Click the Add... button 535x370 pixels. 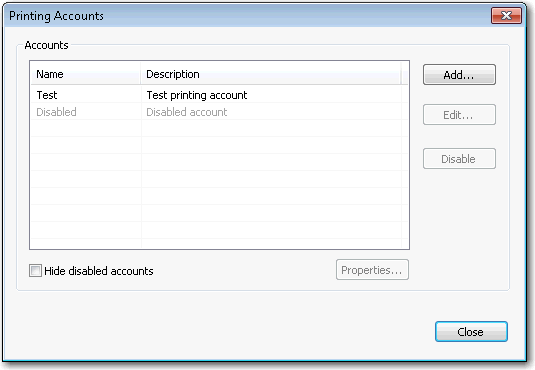459,74
